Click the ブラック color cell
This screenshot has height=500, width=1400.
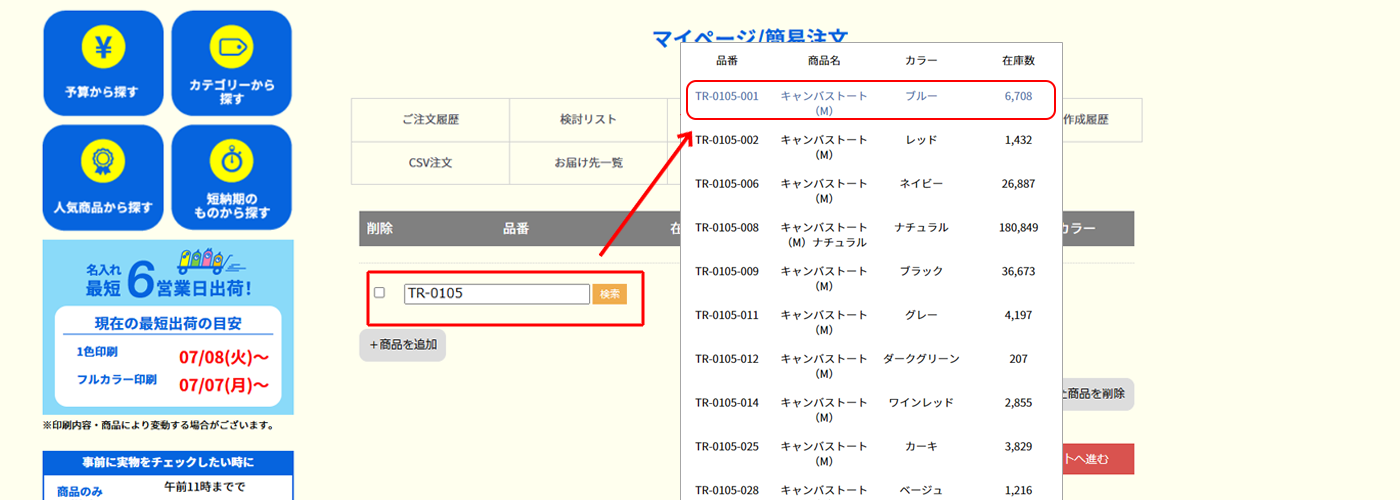pyautogui.click(x=921, y=271)
